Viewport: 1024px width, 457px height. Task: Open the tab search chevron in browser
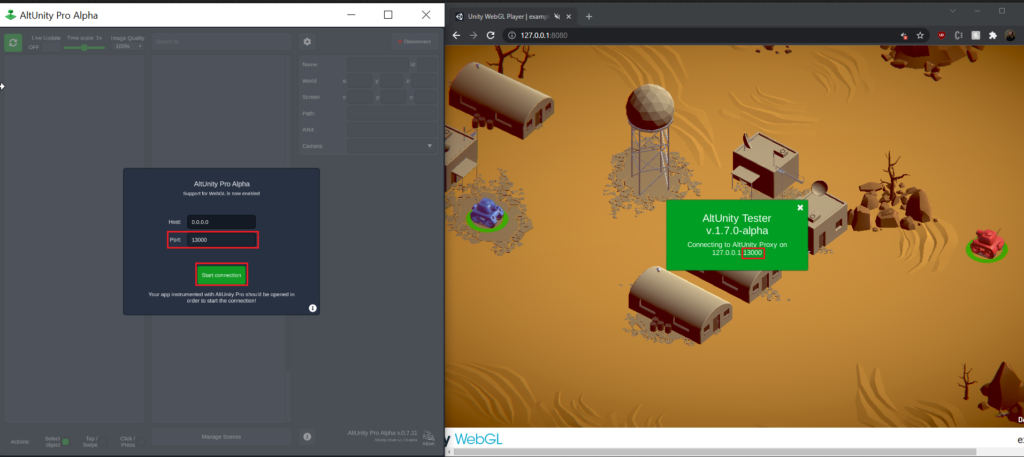coord(953,11)
